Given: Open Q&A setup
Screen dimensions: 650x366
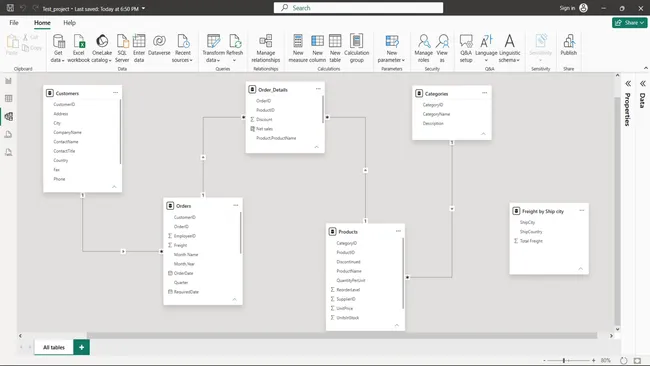Looking at the screenshot, I should (x=466, y=48).
